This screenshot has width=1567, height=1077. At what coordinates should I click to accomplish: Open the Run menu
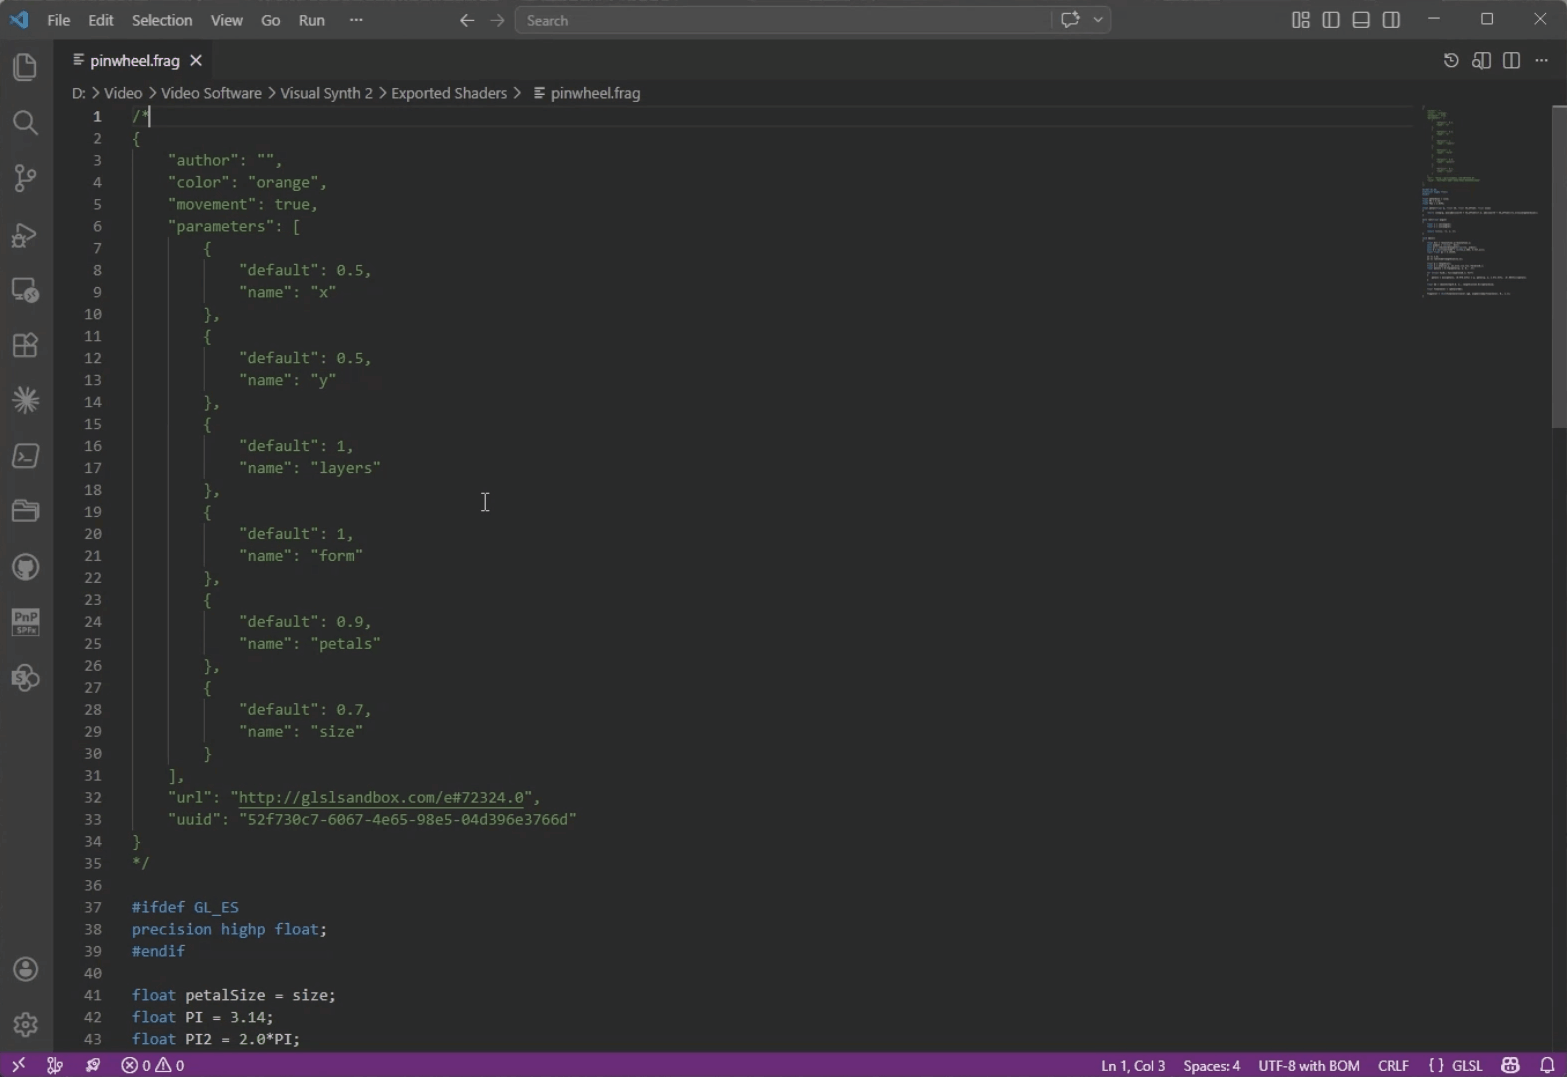312,20
